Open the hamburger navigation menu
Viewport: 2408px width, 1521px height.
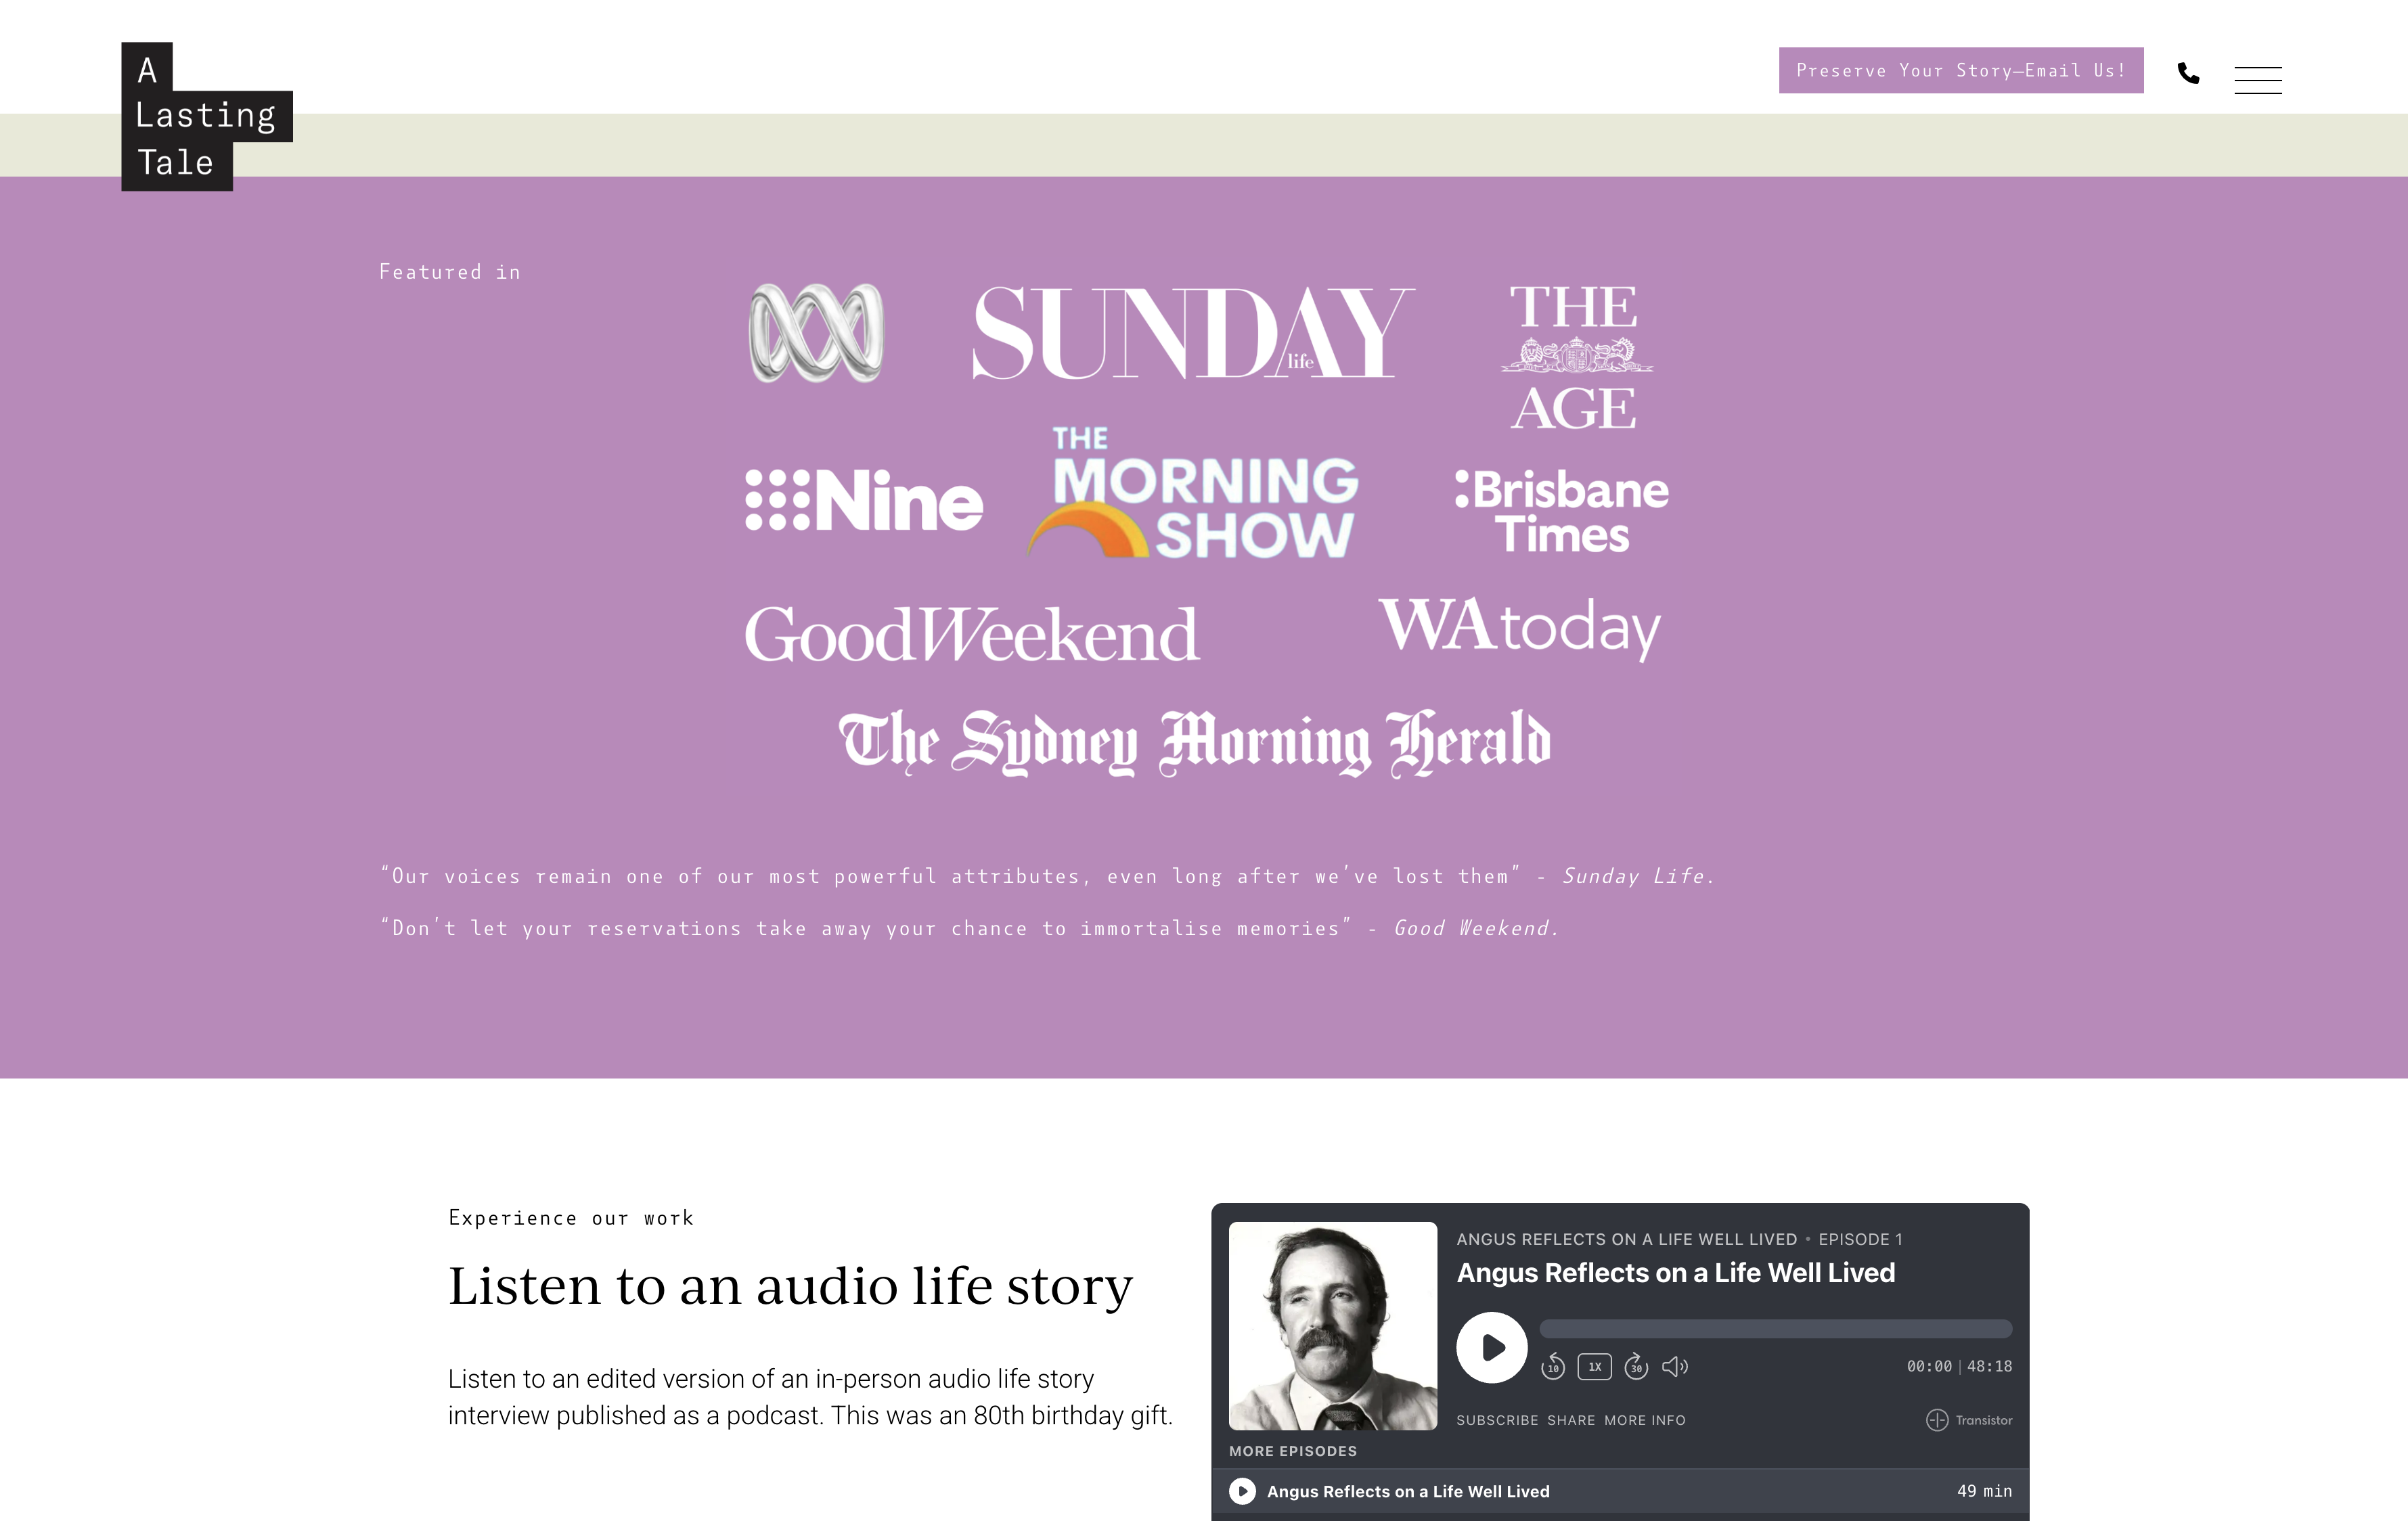tap(2258, 80)
